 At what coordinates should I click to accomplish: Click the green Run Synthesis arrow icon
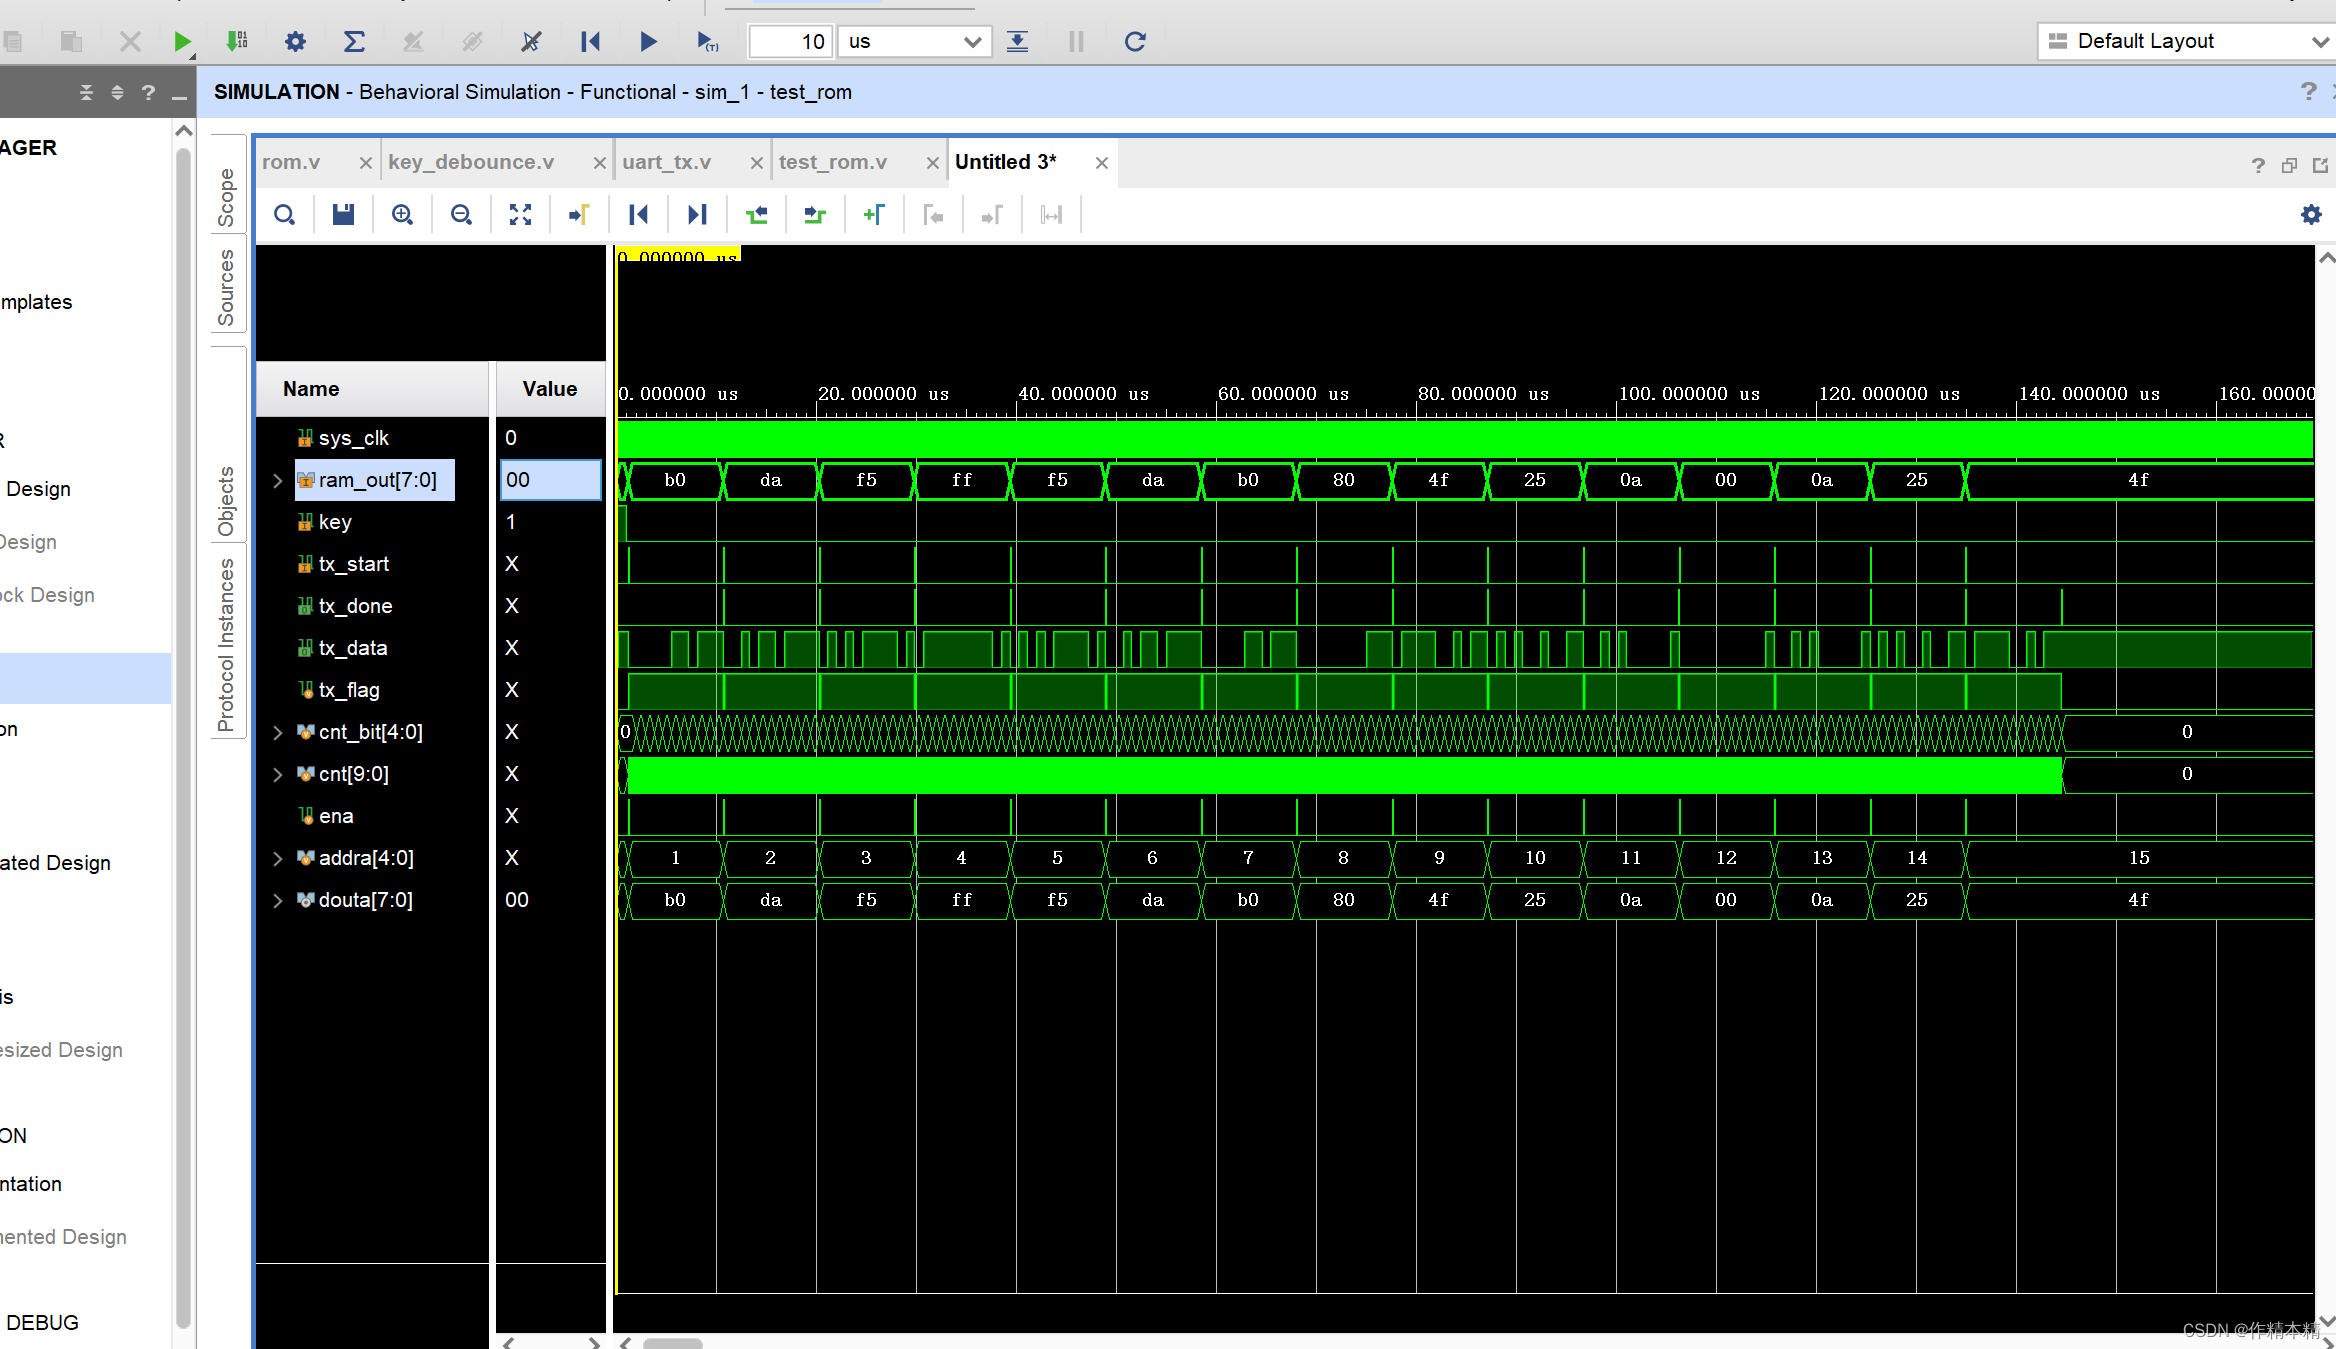[181, 42]
